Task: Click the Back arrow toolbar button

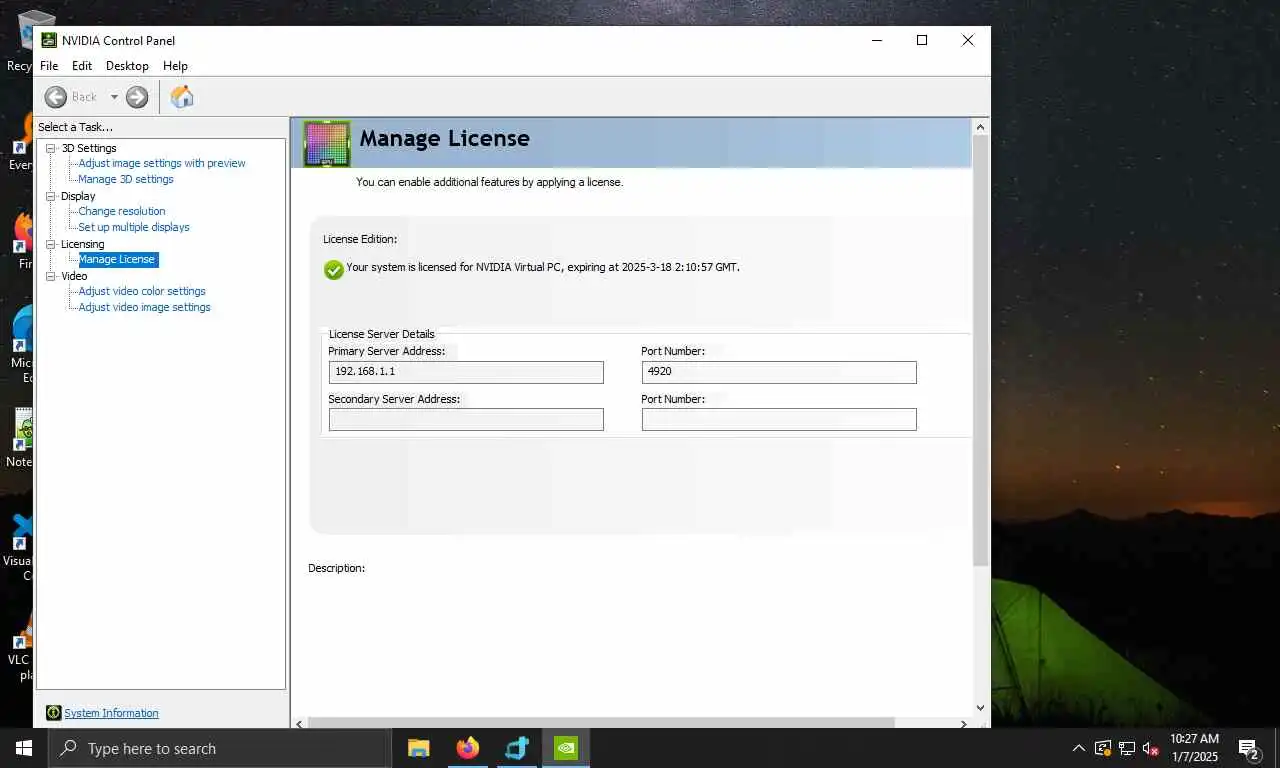Action: 56,97
